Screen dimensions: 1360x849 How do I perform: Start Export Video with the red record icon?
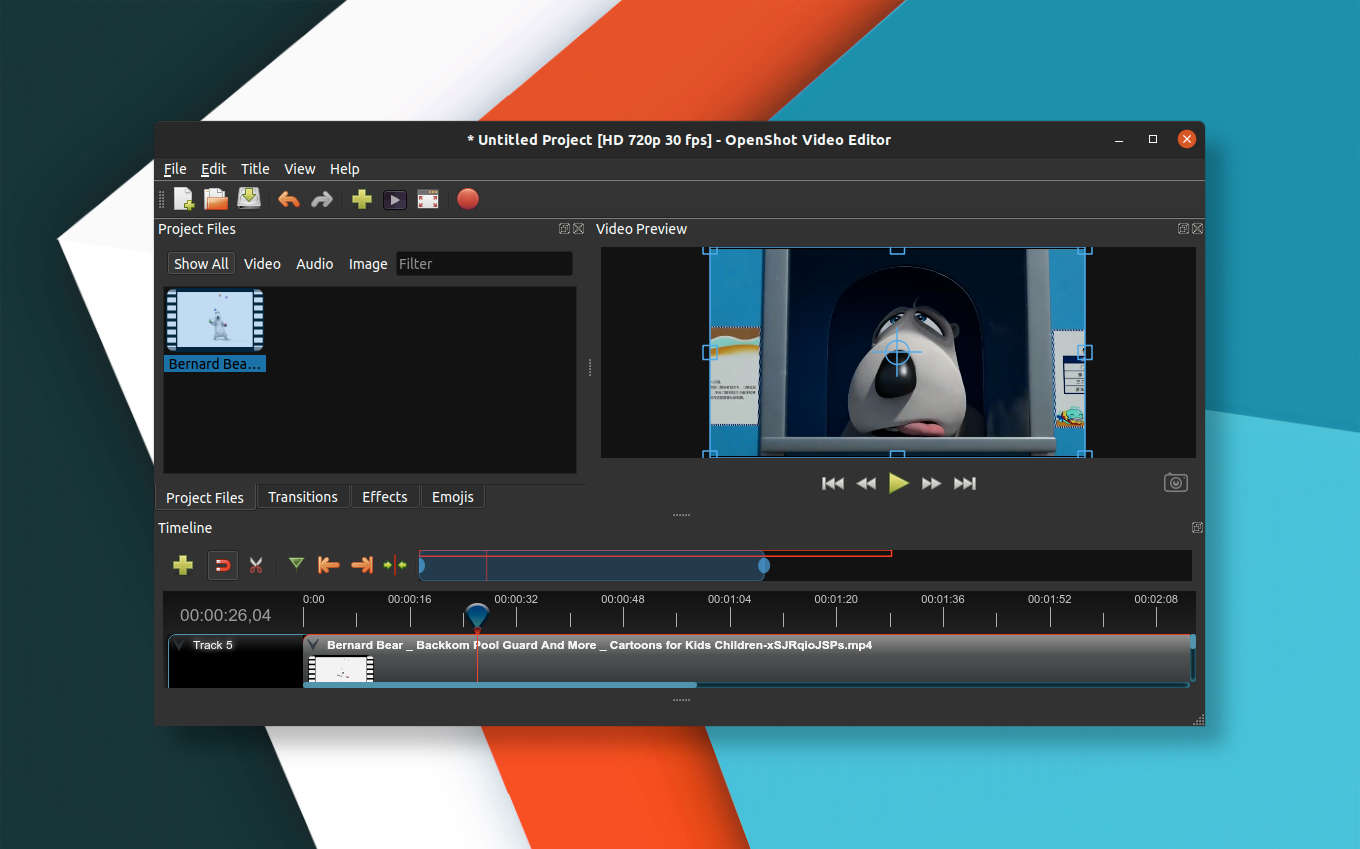[467, 199]
